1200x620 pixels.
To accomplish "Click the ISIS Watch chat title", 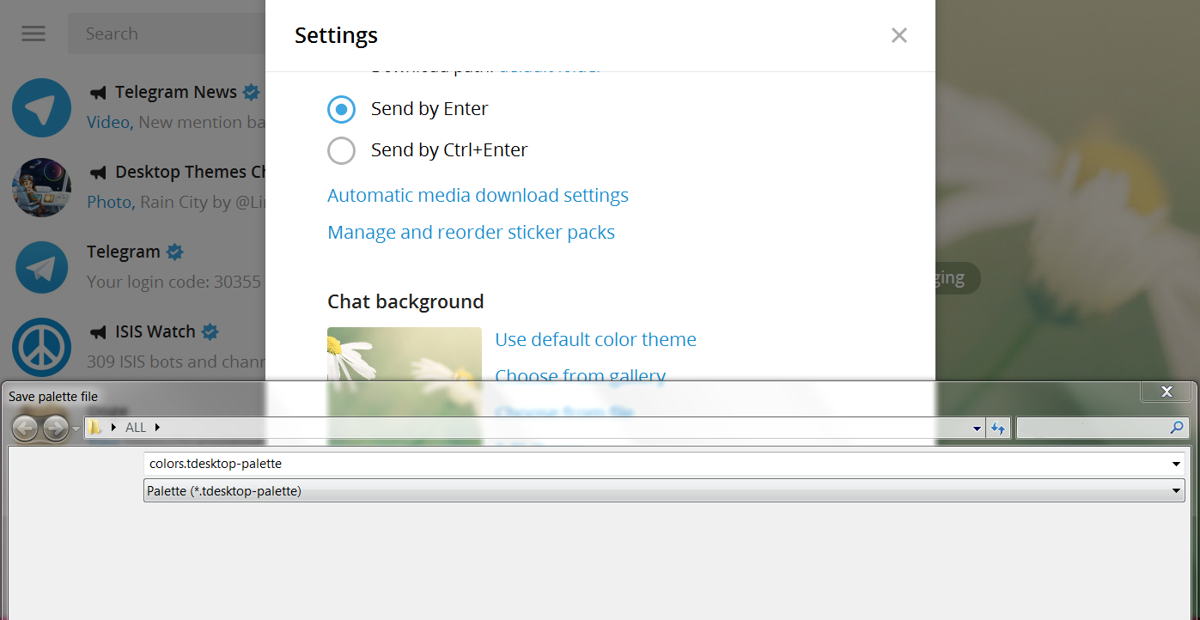I will [156, 332].
